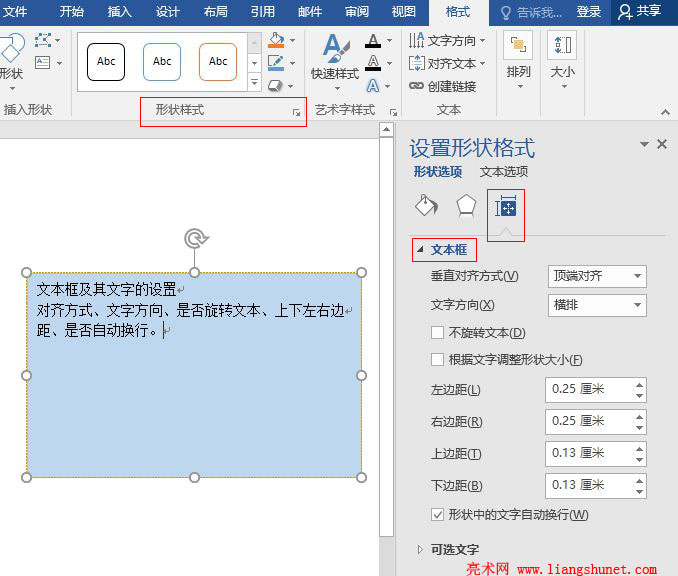Switch to the 审阅 tab
The image size is (678, 576).
coord(357,12)
